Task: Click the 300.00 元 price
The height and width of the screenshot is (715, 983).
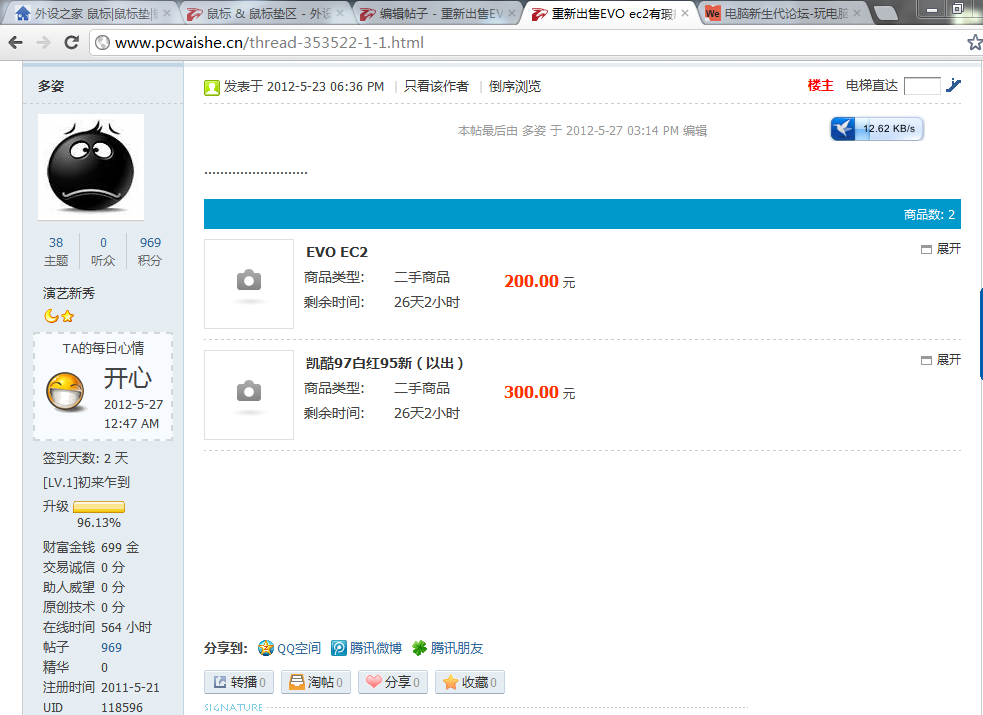Action: click(540, 392)
